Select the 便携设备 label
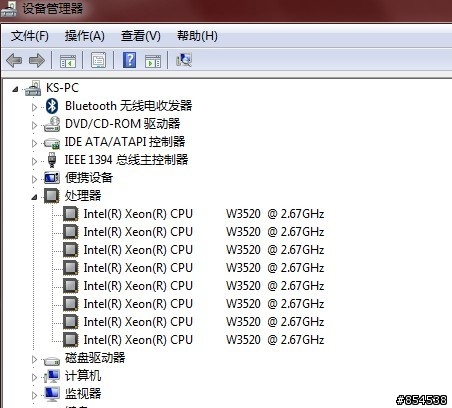 point(89,178)
